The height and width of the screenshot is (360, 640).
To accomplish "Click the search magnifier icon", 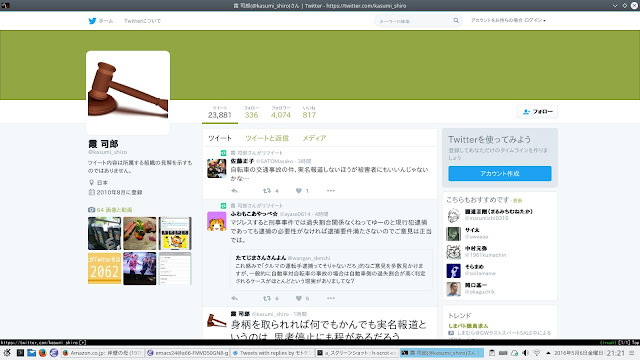I will click(456, 20).
